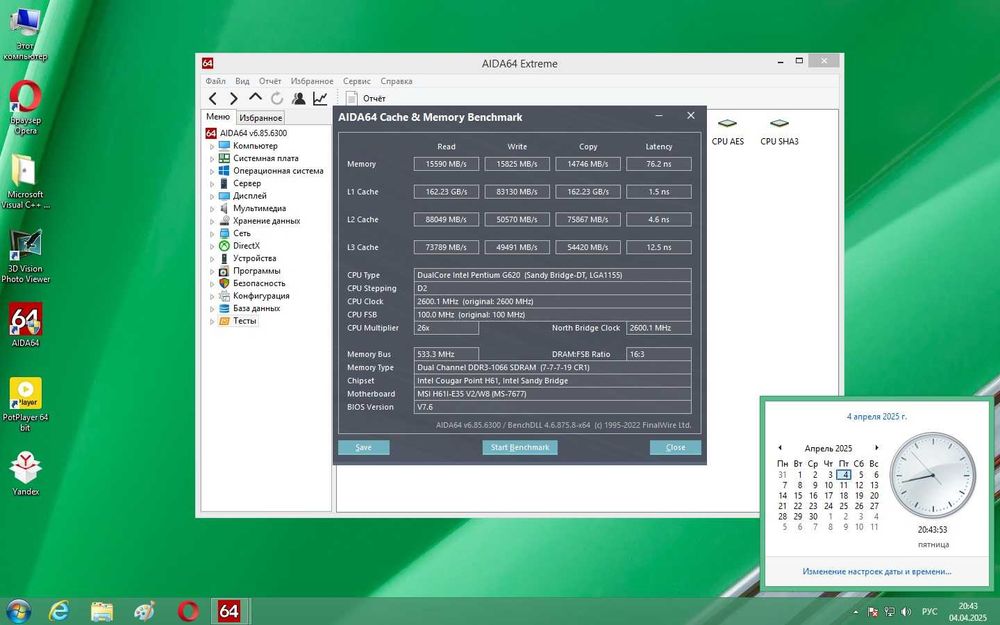The width and height of the screenshot is (1000, 625).
Task: Open the user manager icon in toolbar
Action: pyautogui.click(x=298, y=98)
